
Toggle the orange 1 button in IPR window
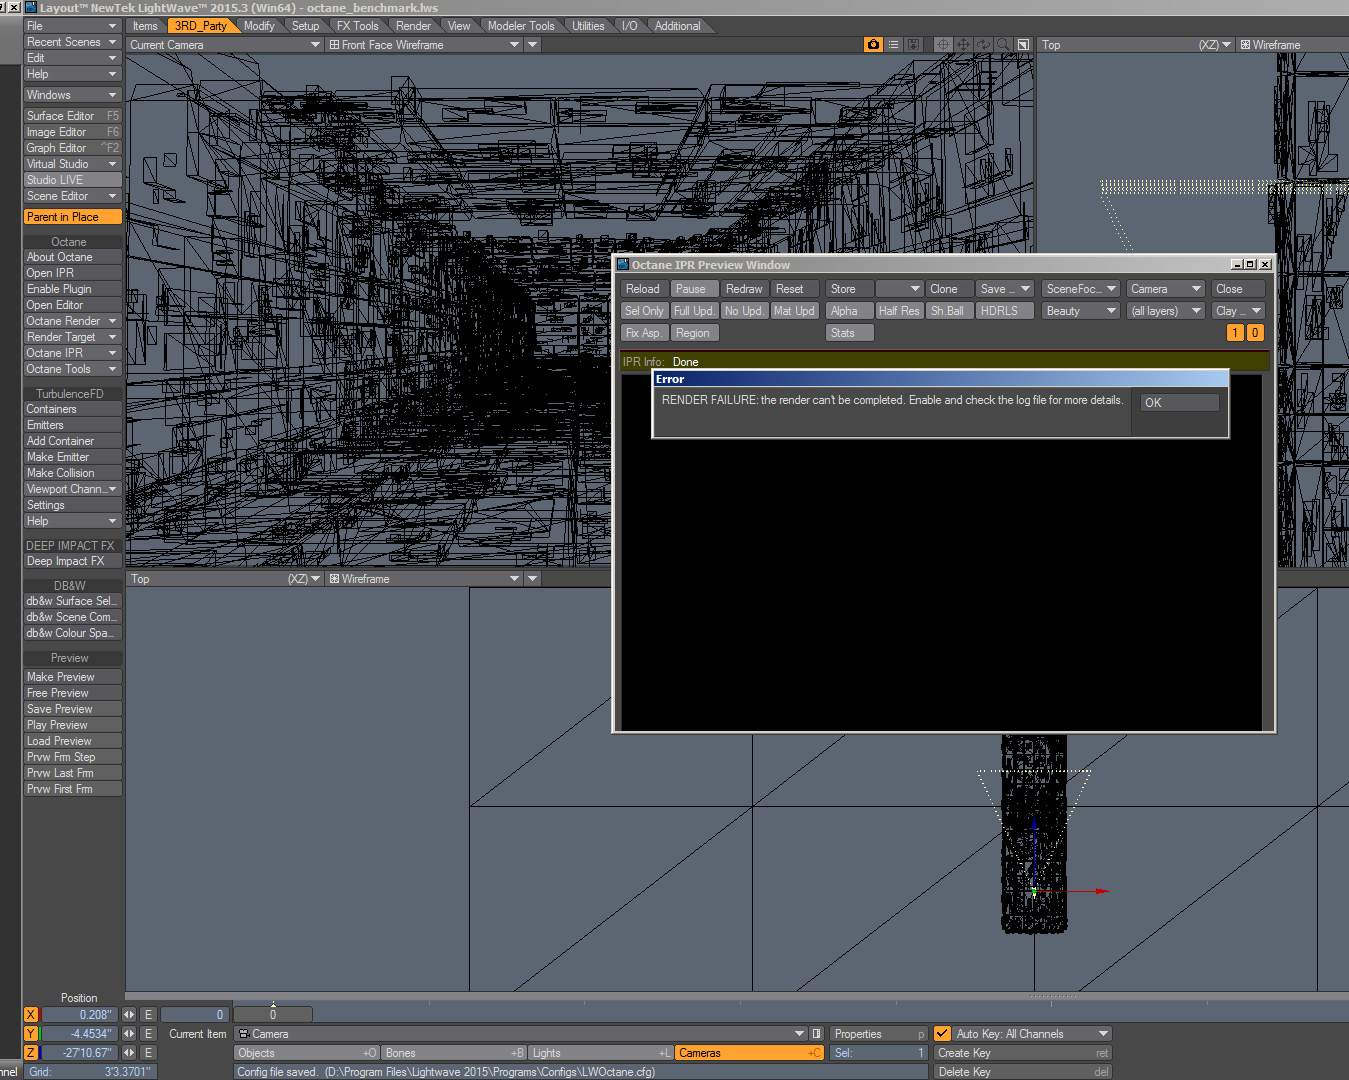1235,333
